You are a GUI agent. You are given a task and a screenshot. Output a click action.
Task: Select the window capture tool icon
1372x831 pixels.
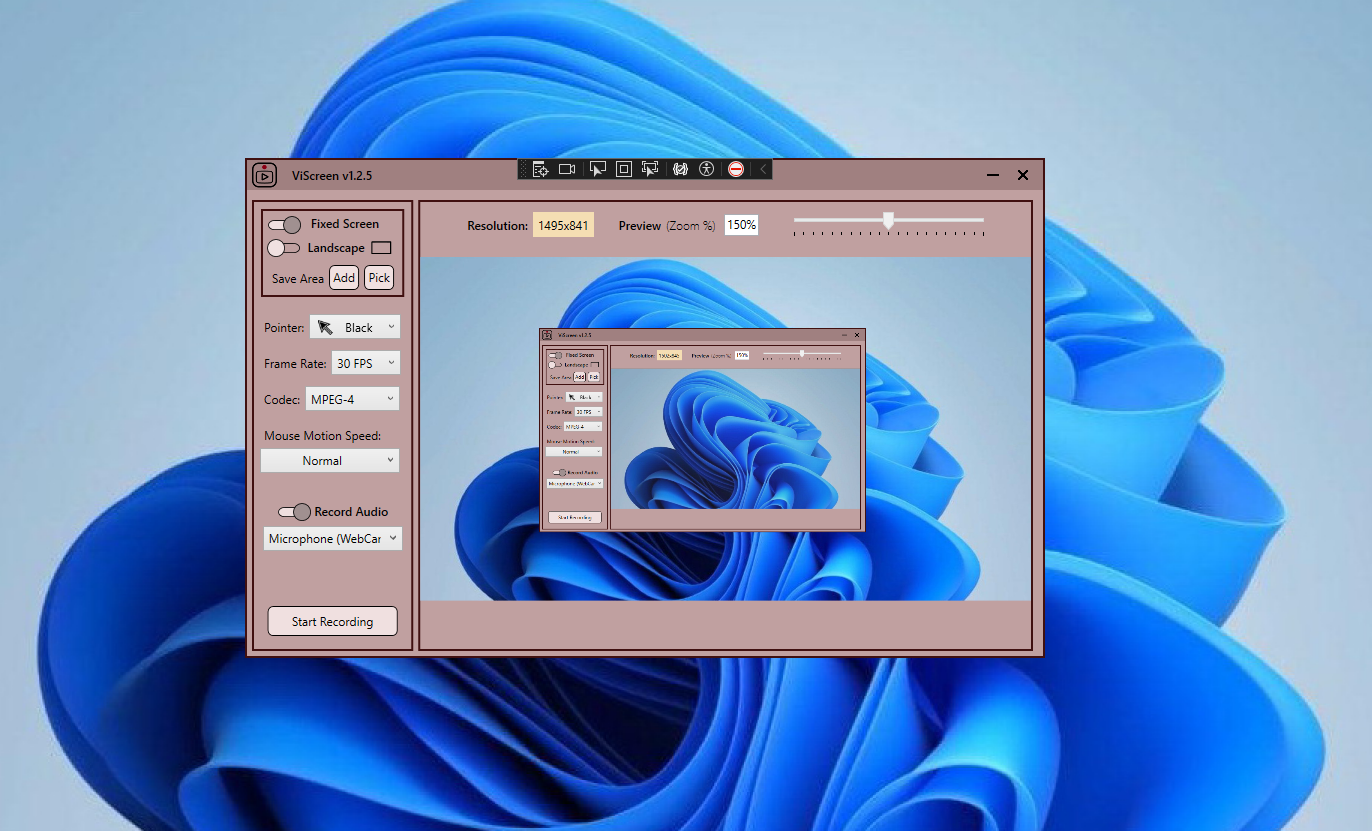coord(650,169)
